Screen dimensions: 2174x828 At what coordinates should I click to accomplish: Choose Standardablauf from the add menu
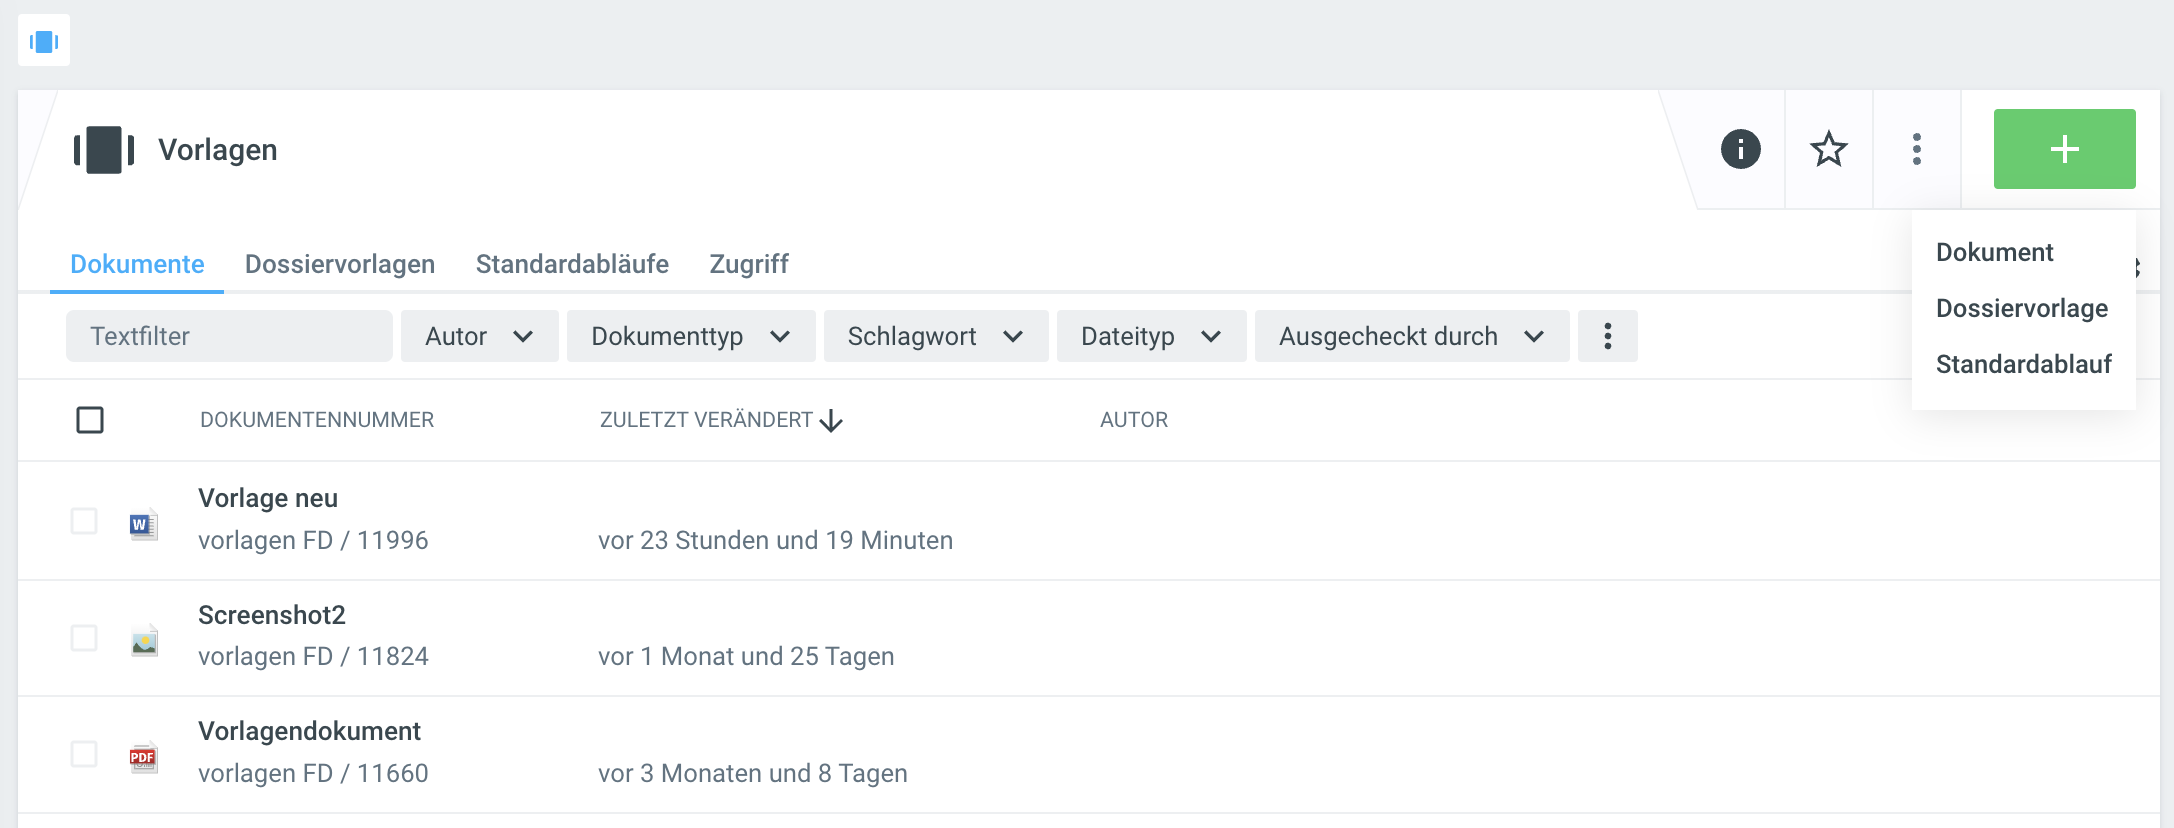click(2023, 364)
